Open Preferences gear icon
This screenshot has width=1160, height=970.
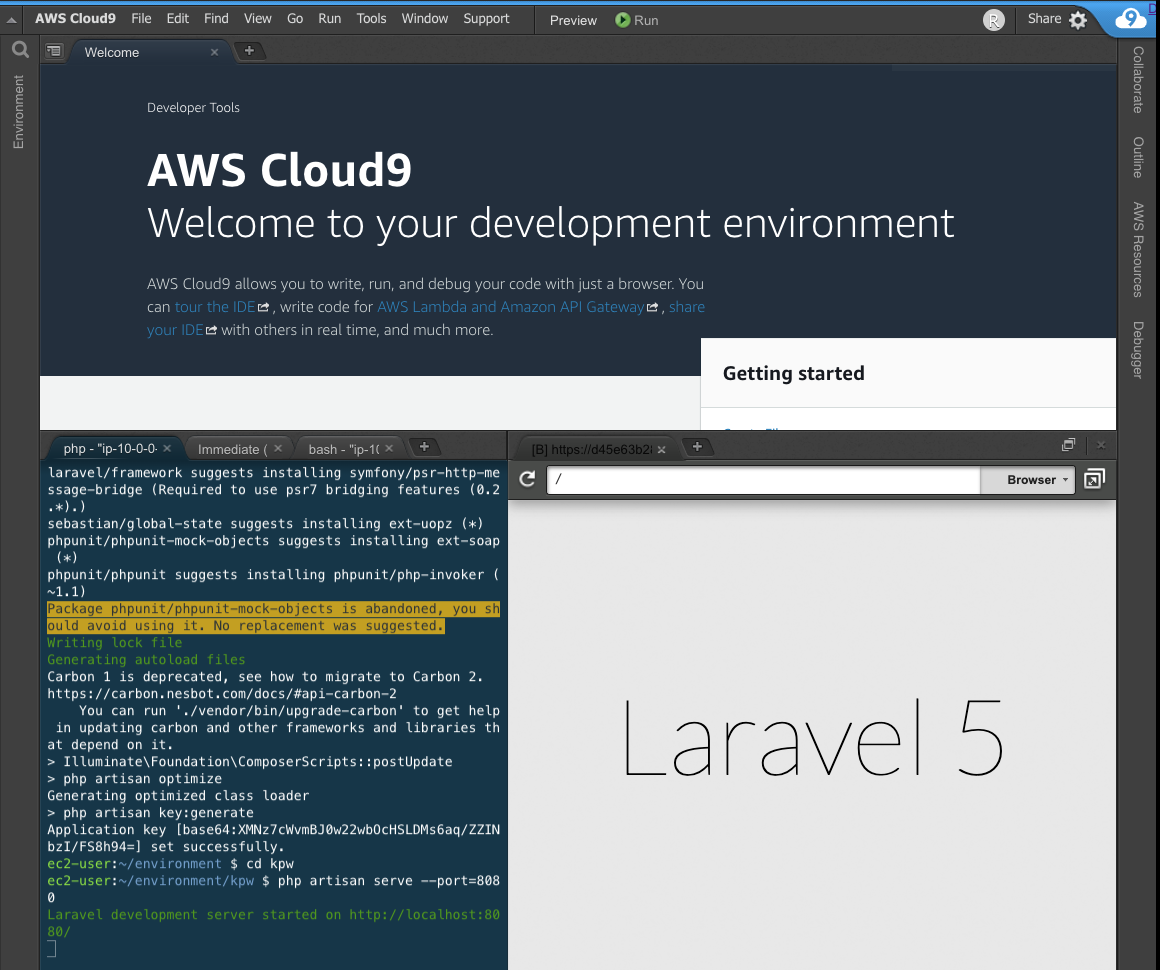(x=1078, y=20)
